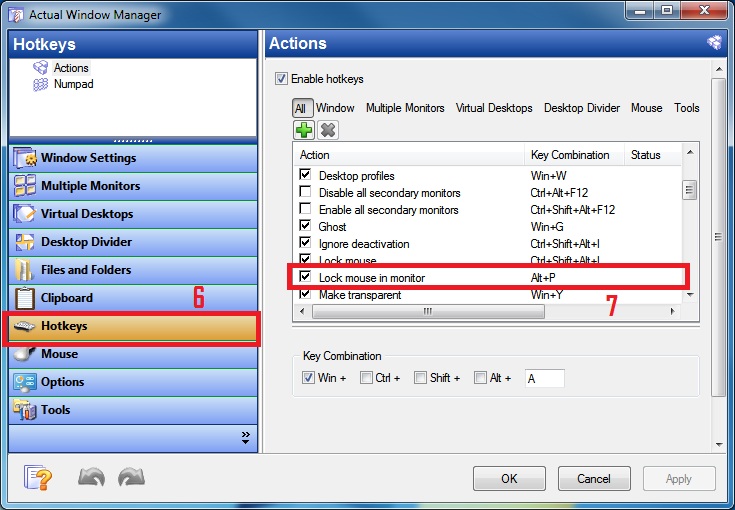
Task: Click main panel scroll up arrow
Action: 719,69
